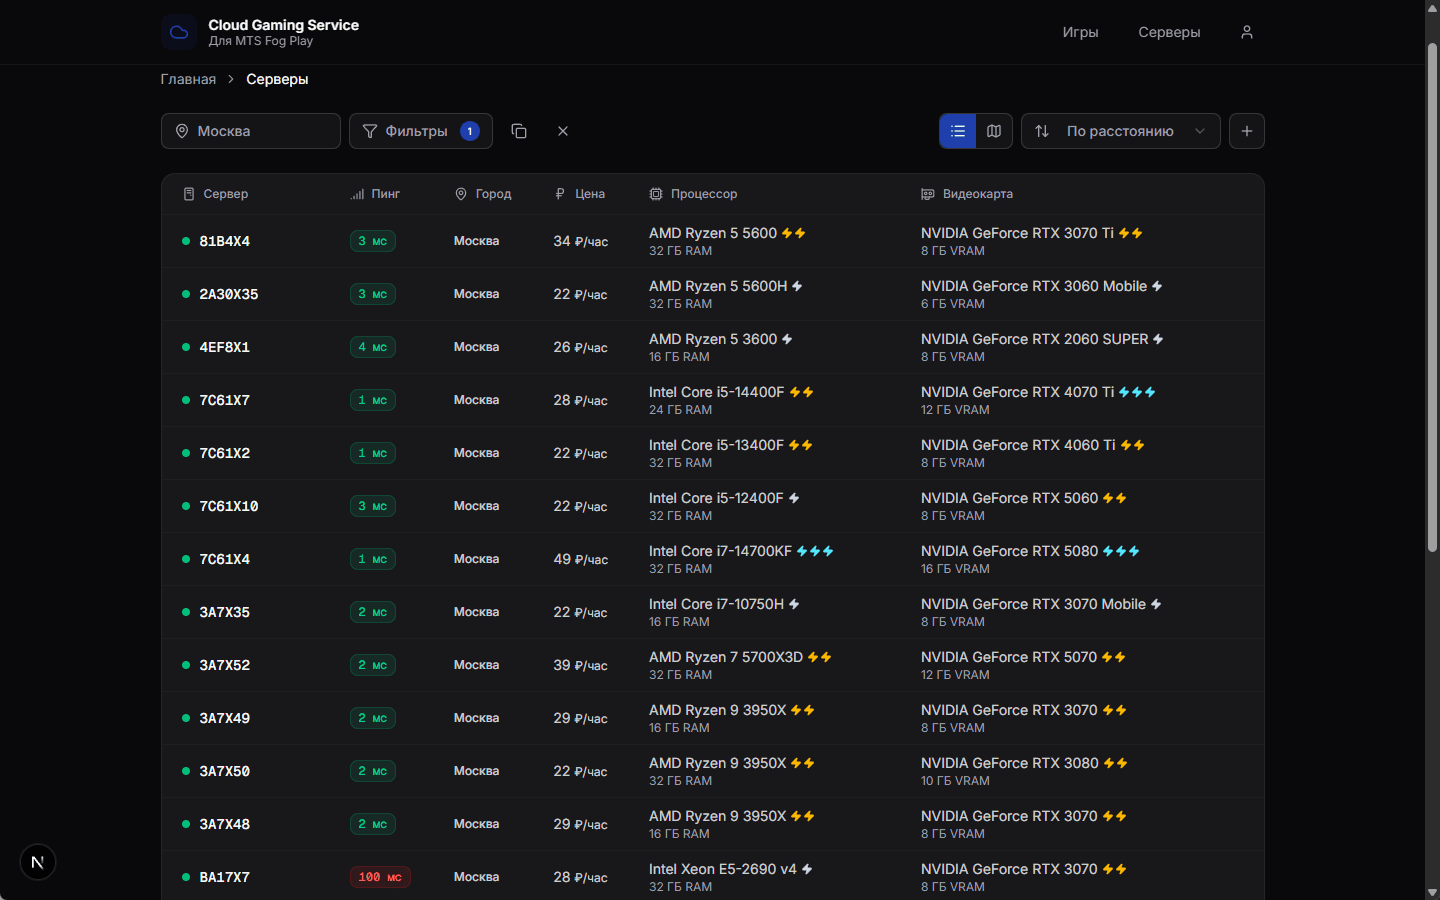Viewport: 1440px width, 900px height.
Task: Copy filters using the duplicate icon
Action: click(x=519, y=131)
